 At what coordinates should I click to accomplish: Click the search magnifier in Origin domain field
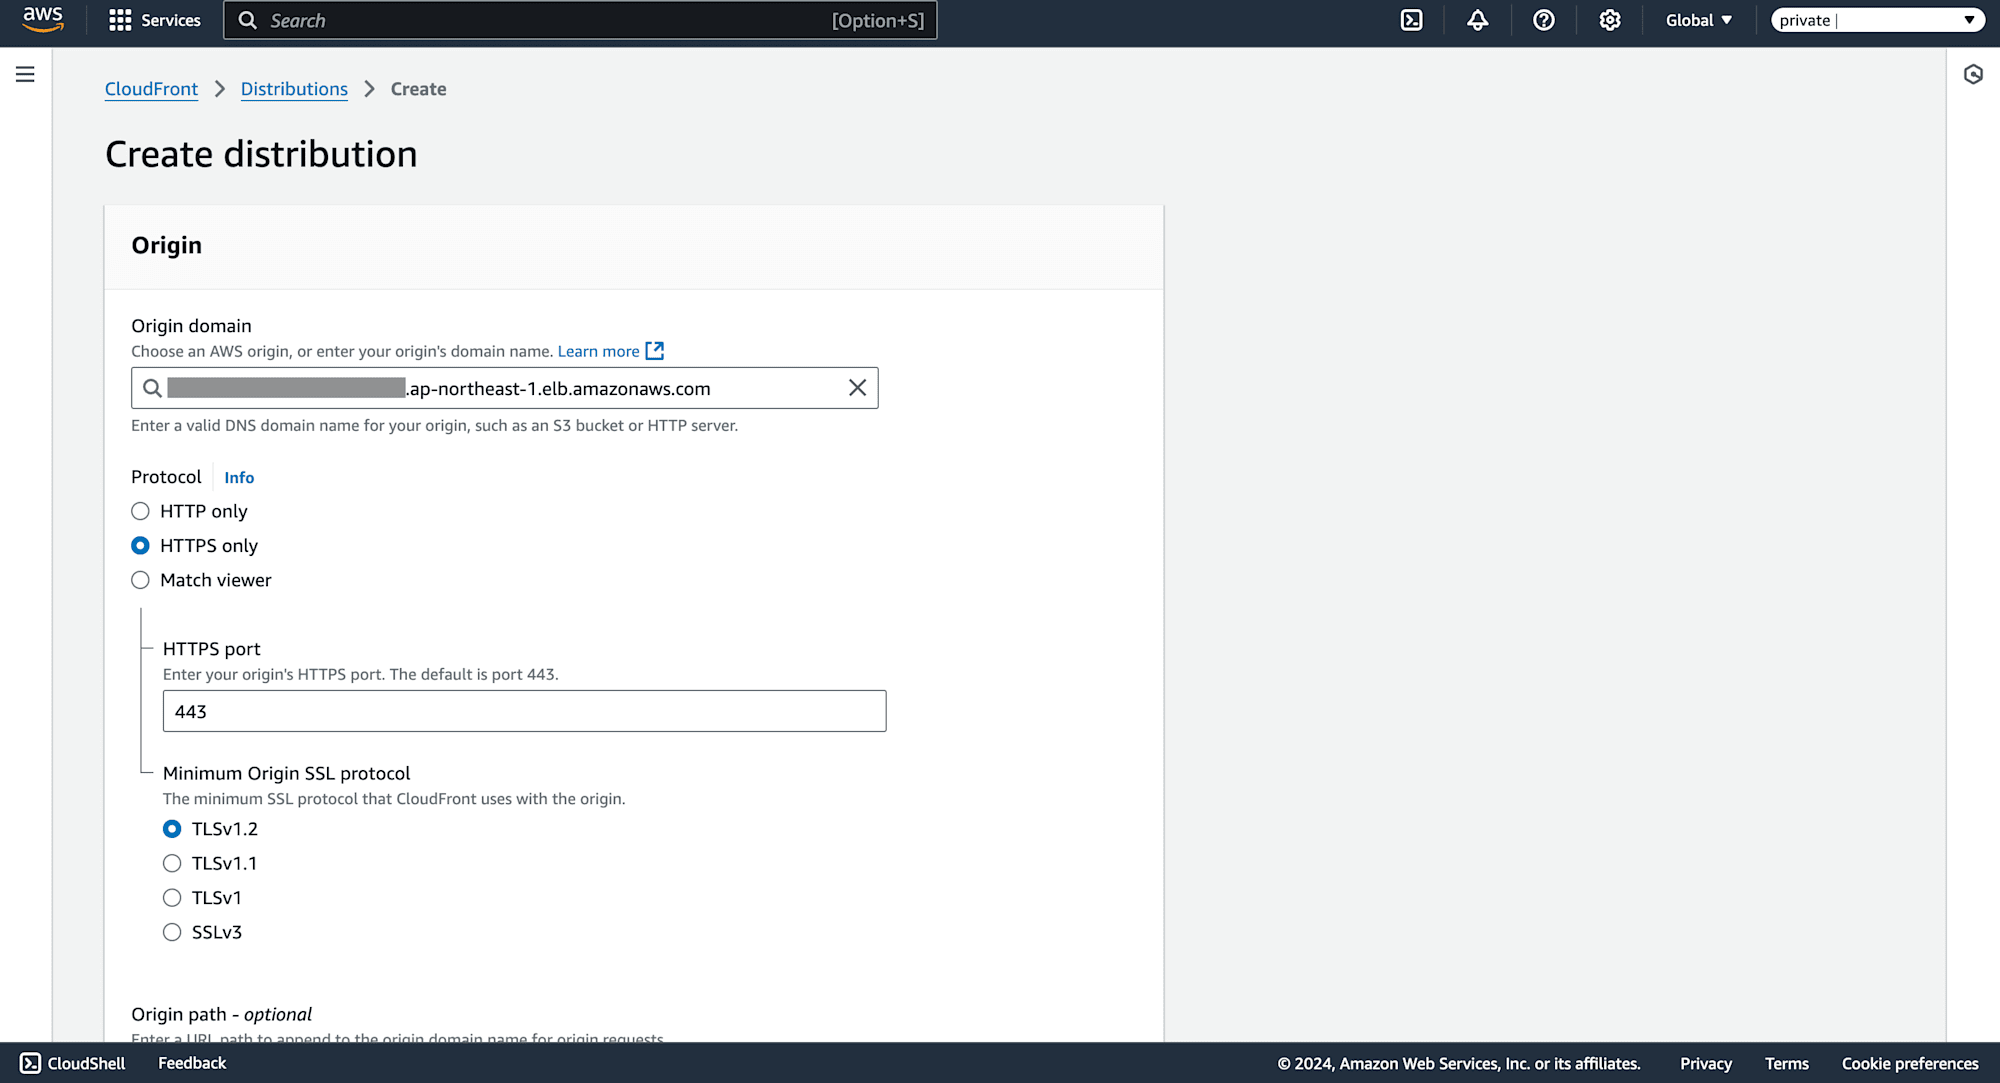152,388
